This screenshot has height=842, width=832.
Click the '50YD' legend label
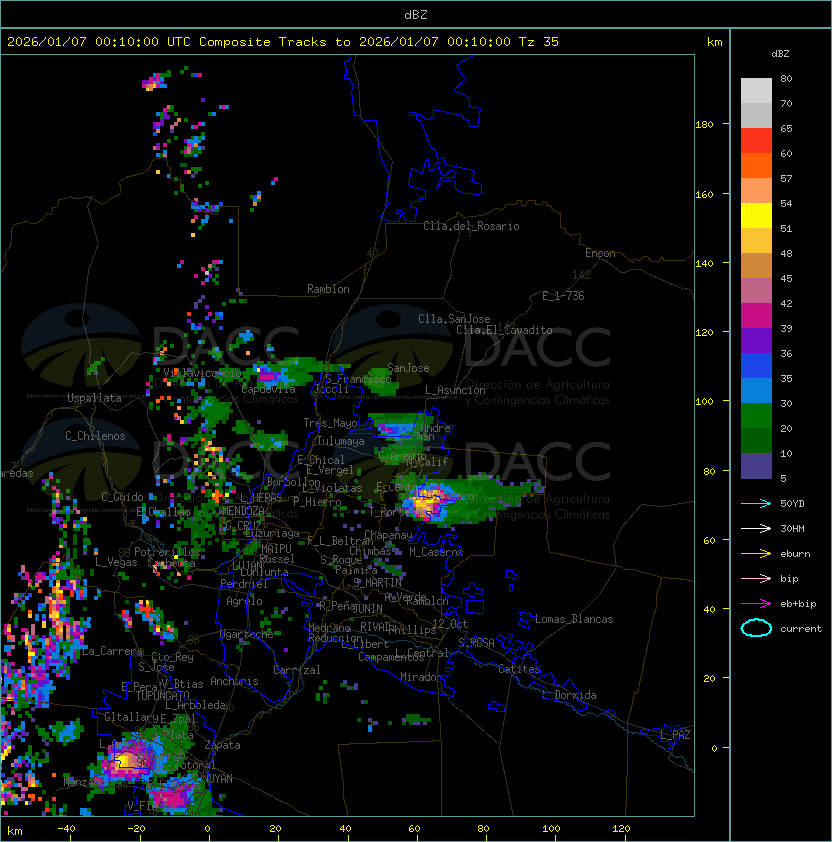point(792,503)
